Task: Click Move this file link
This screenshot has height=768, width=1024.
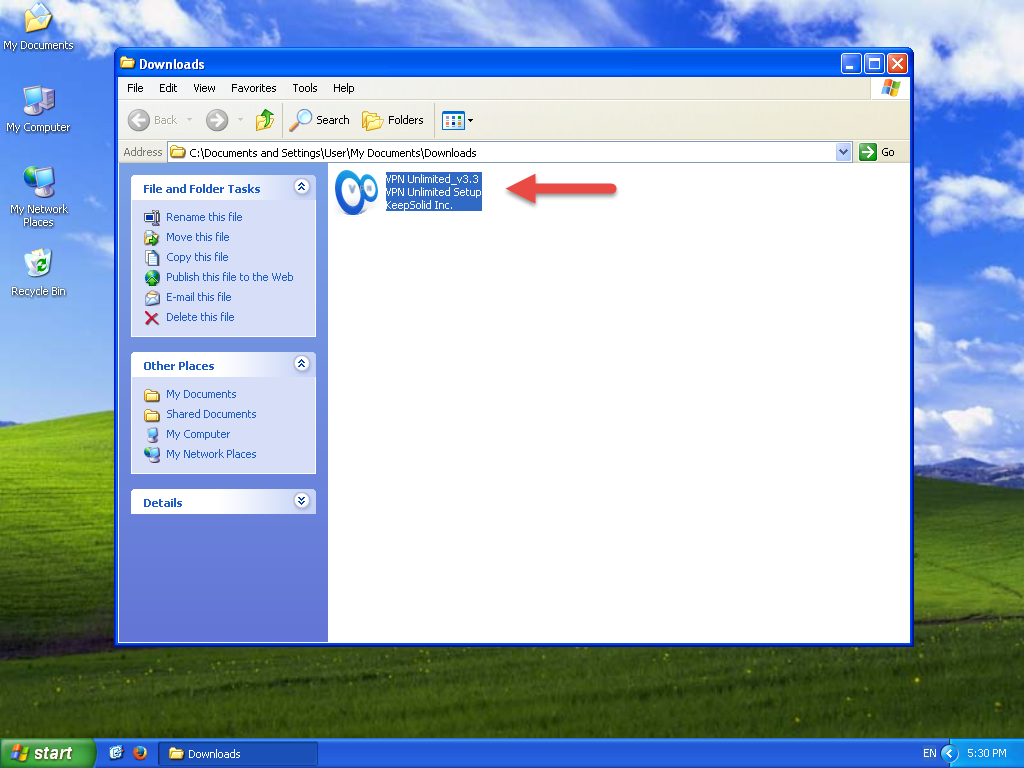Action: [197, 237]
